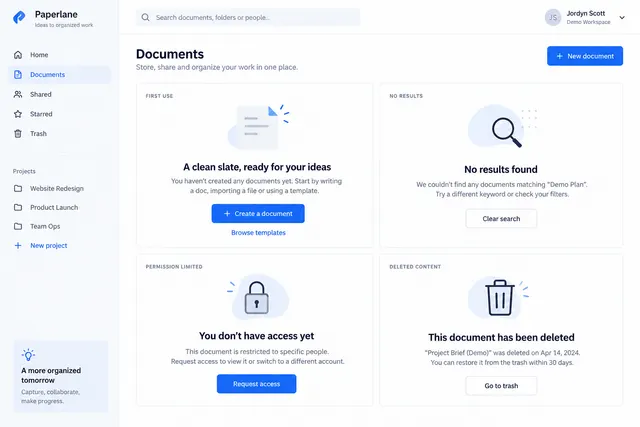Viewport: 640px width, 427px height.
Task: Expand the Jordyn Scott account chevron
Action: click(x=622, y=18)
